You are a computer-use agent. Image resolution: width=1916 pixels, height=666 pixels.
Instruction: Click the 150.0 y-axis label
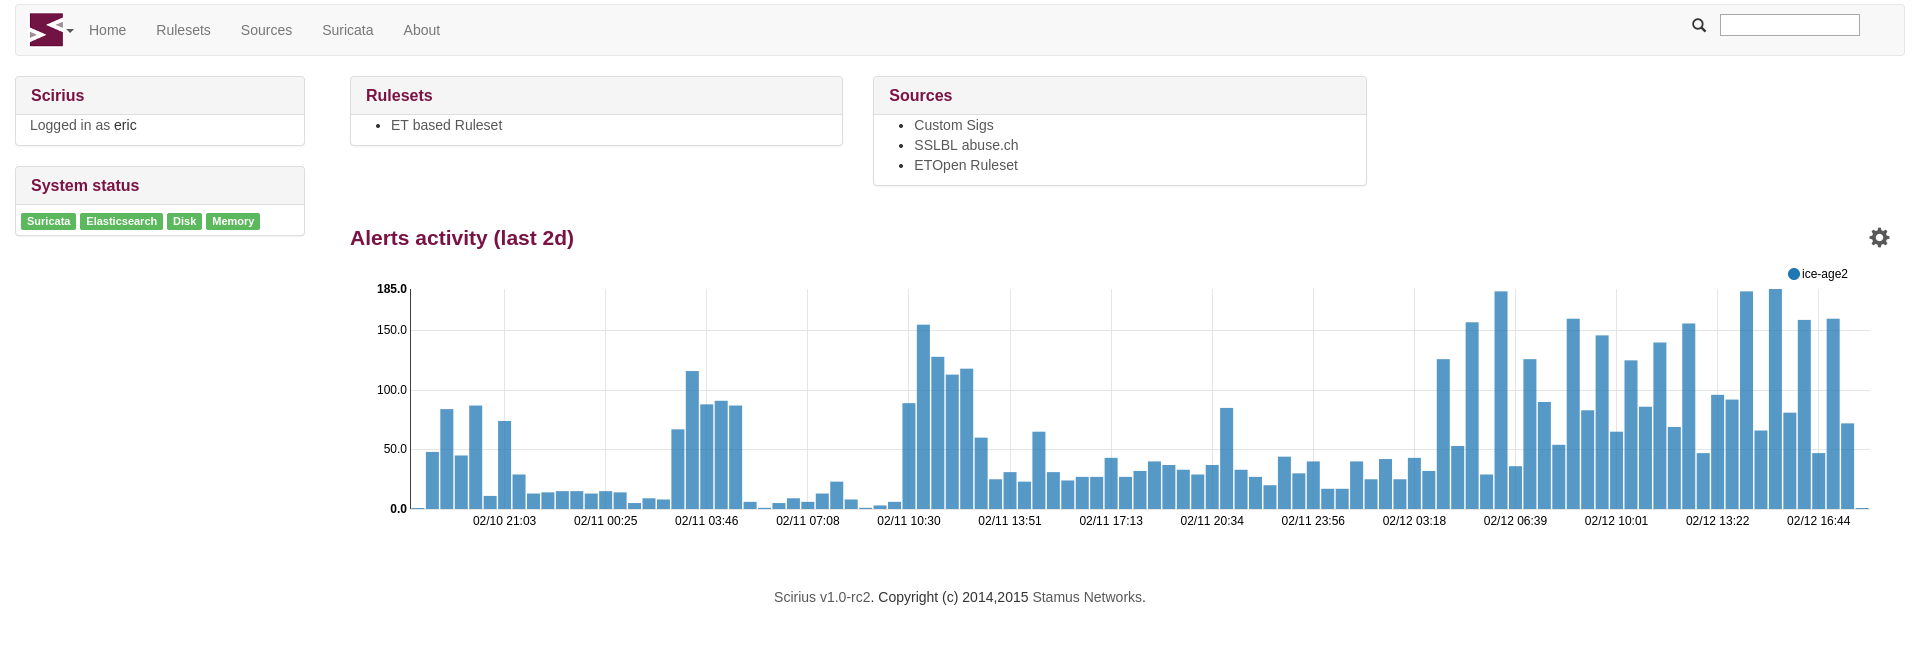(392, 330)
